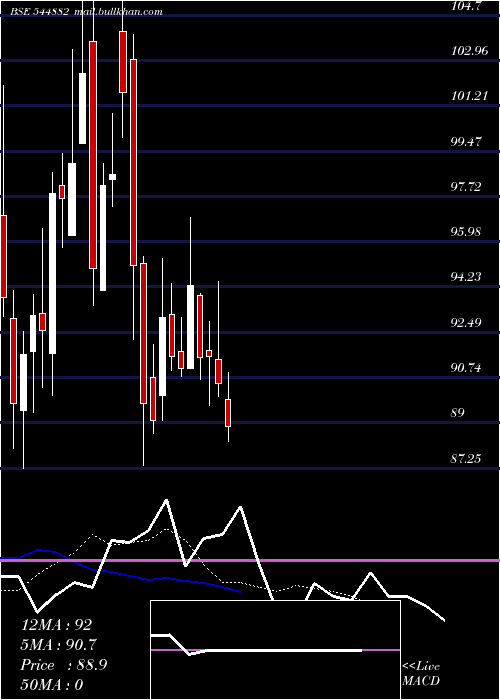Viewport: 500px width, 700px height.
Task: Click the Live MACD inset chart box
Action: click(x=275, y=650)
